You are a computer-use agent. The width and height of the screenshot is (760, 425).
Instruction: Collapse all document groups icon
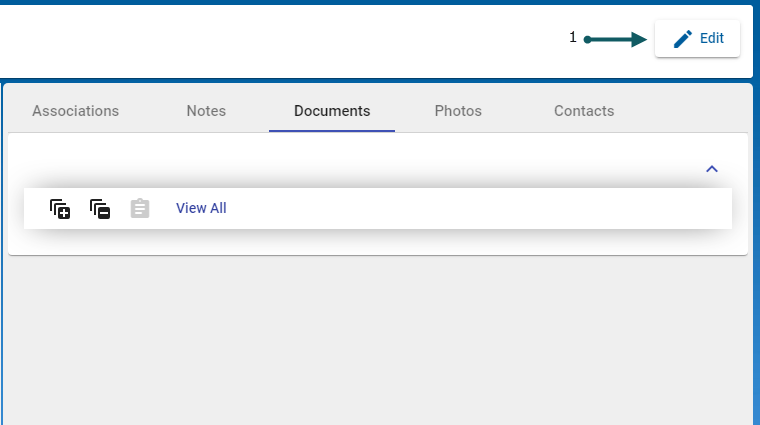pyautogui.click(x=100, y=208)
